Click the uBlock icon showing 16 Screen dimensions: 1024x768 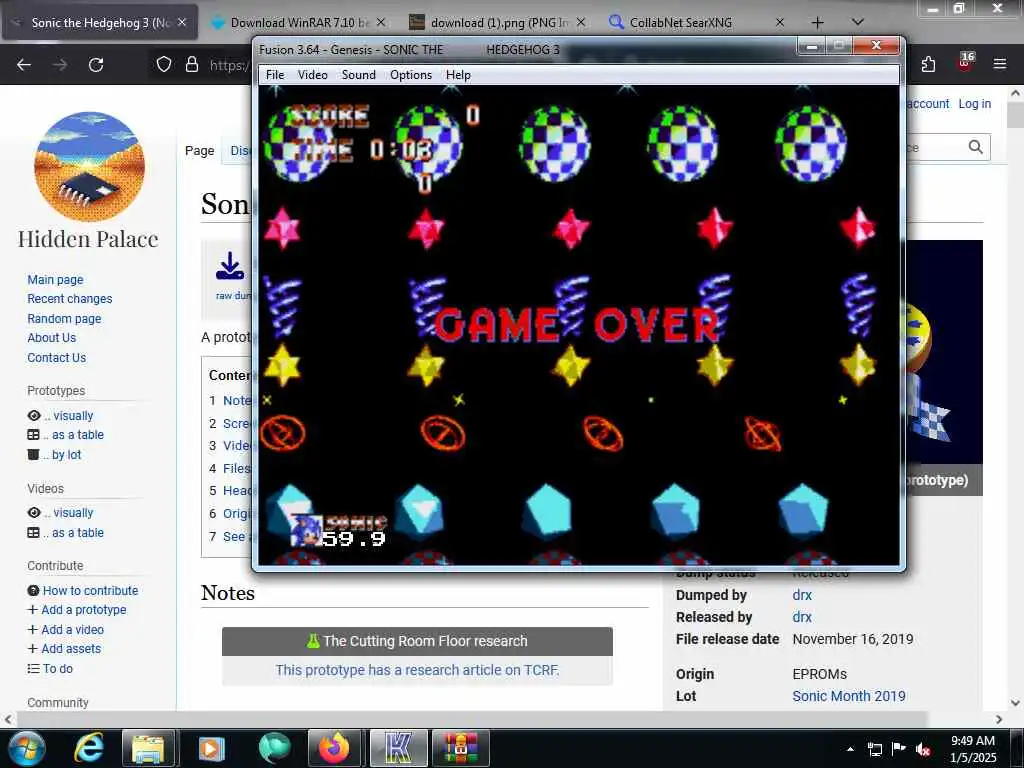[x=965, y=63]
